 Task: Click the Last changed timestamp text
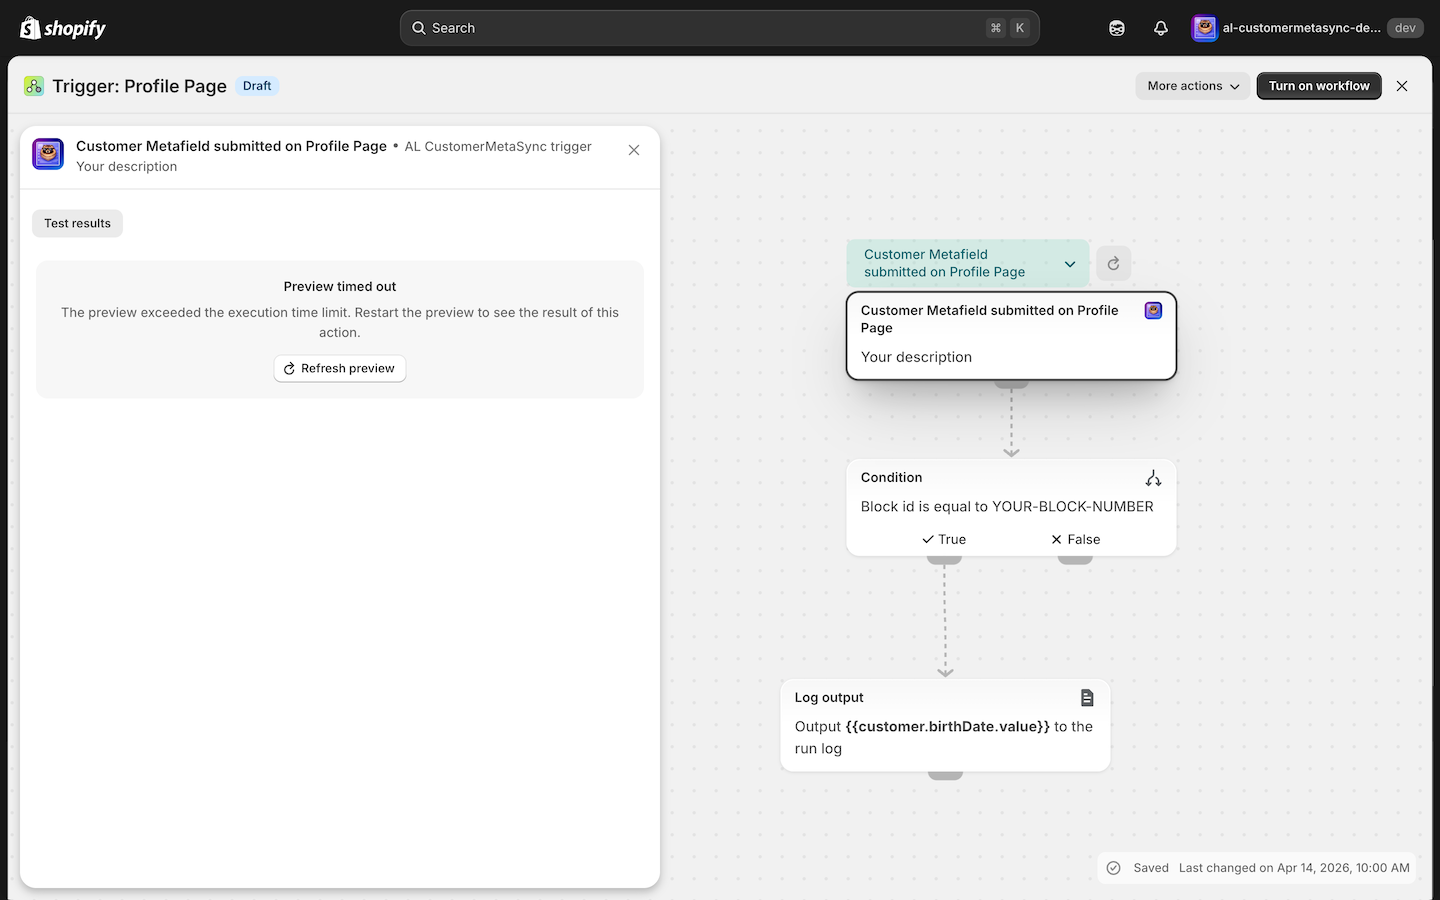(x=1294, y=868)
